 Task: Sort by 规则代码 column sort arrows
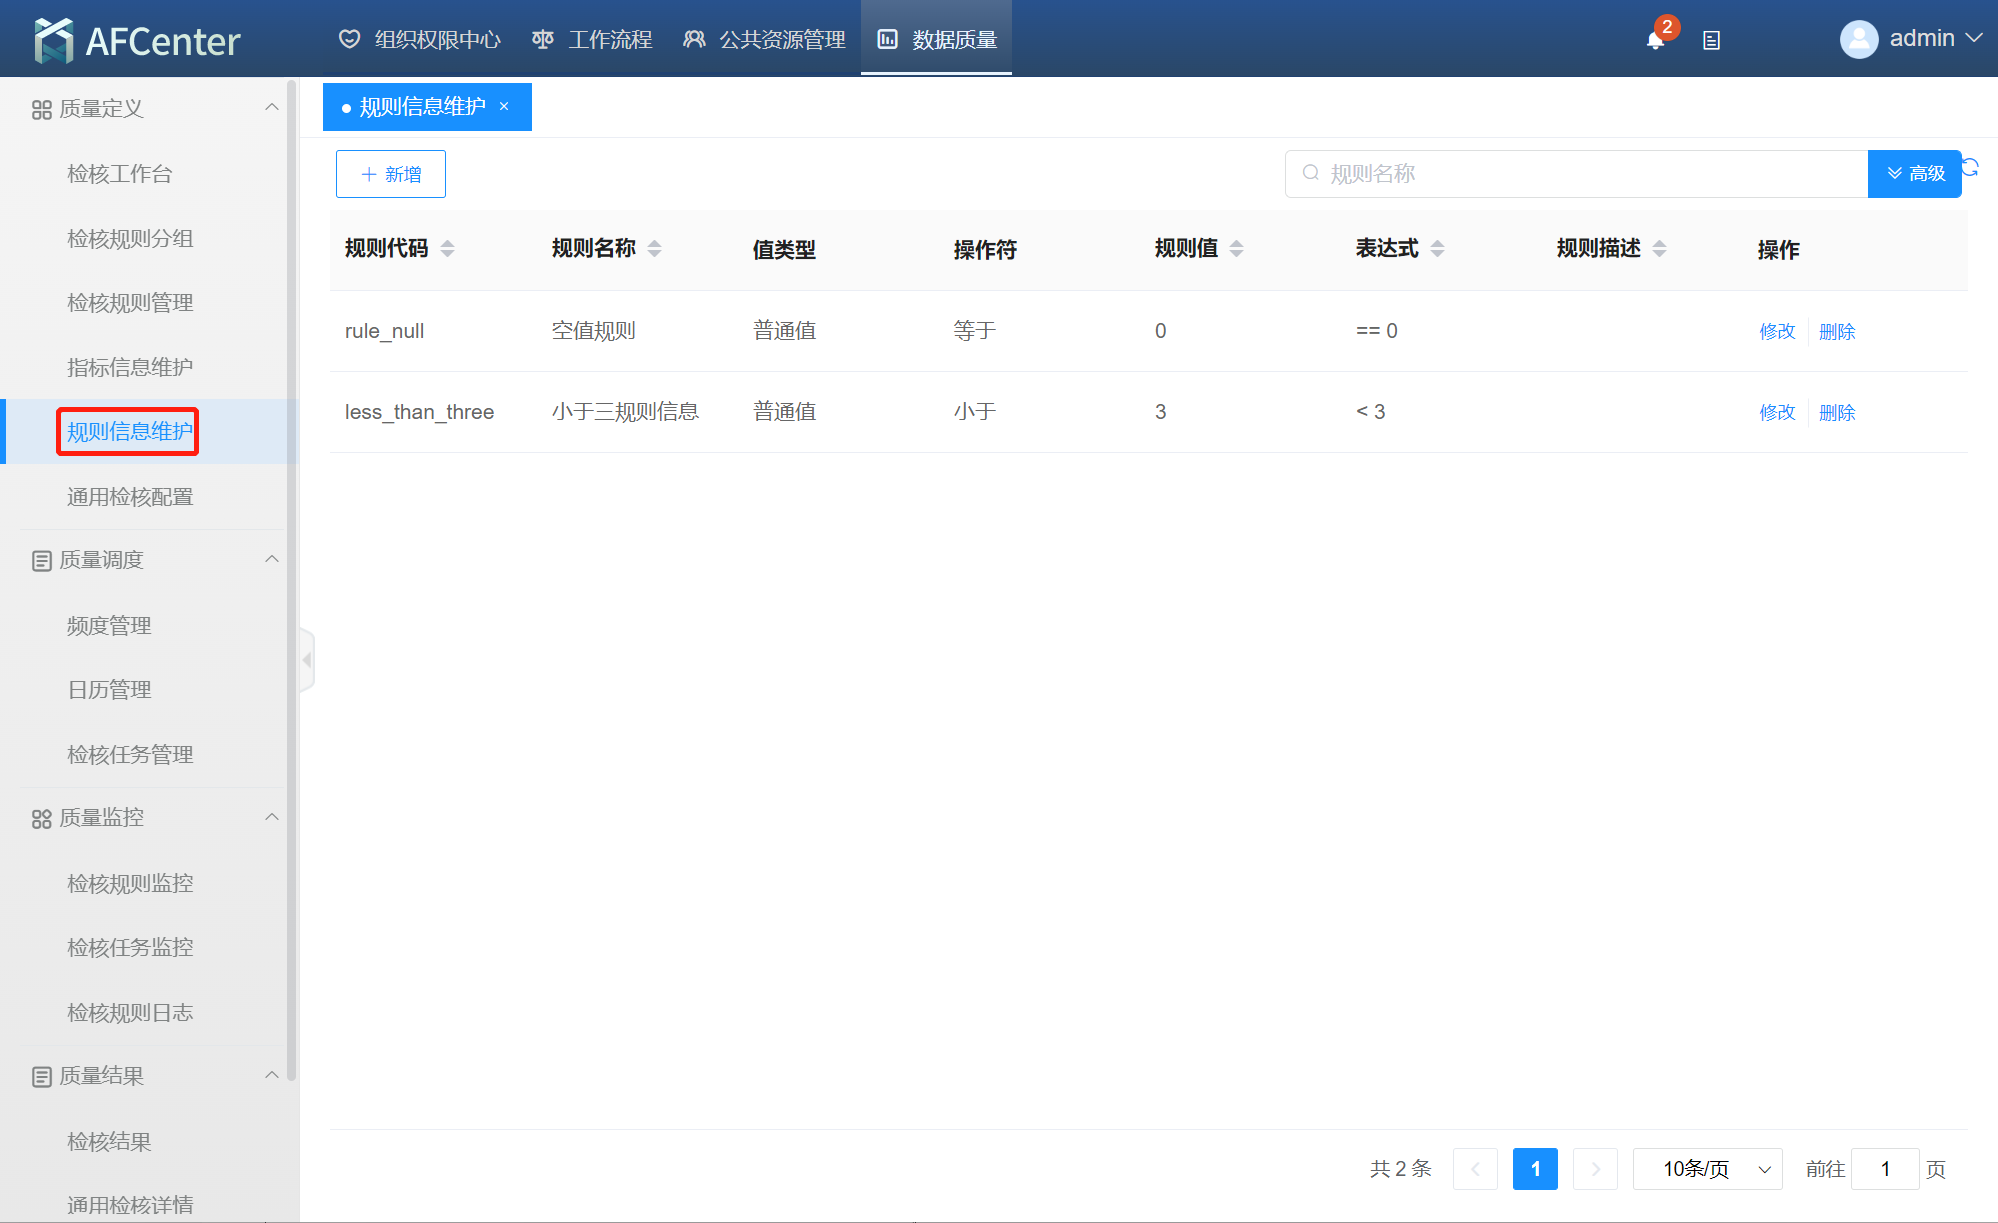click(447, 249)
